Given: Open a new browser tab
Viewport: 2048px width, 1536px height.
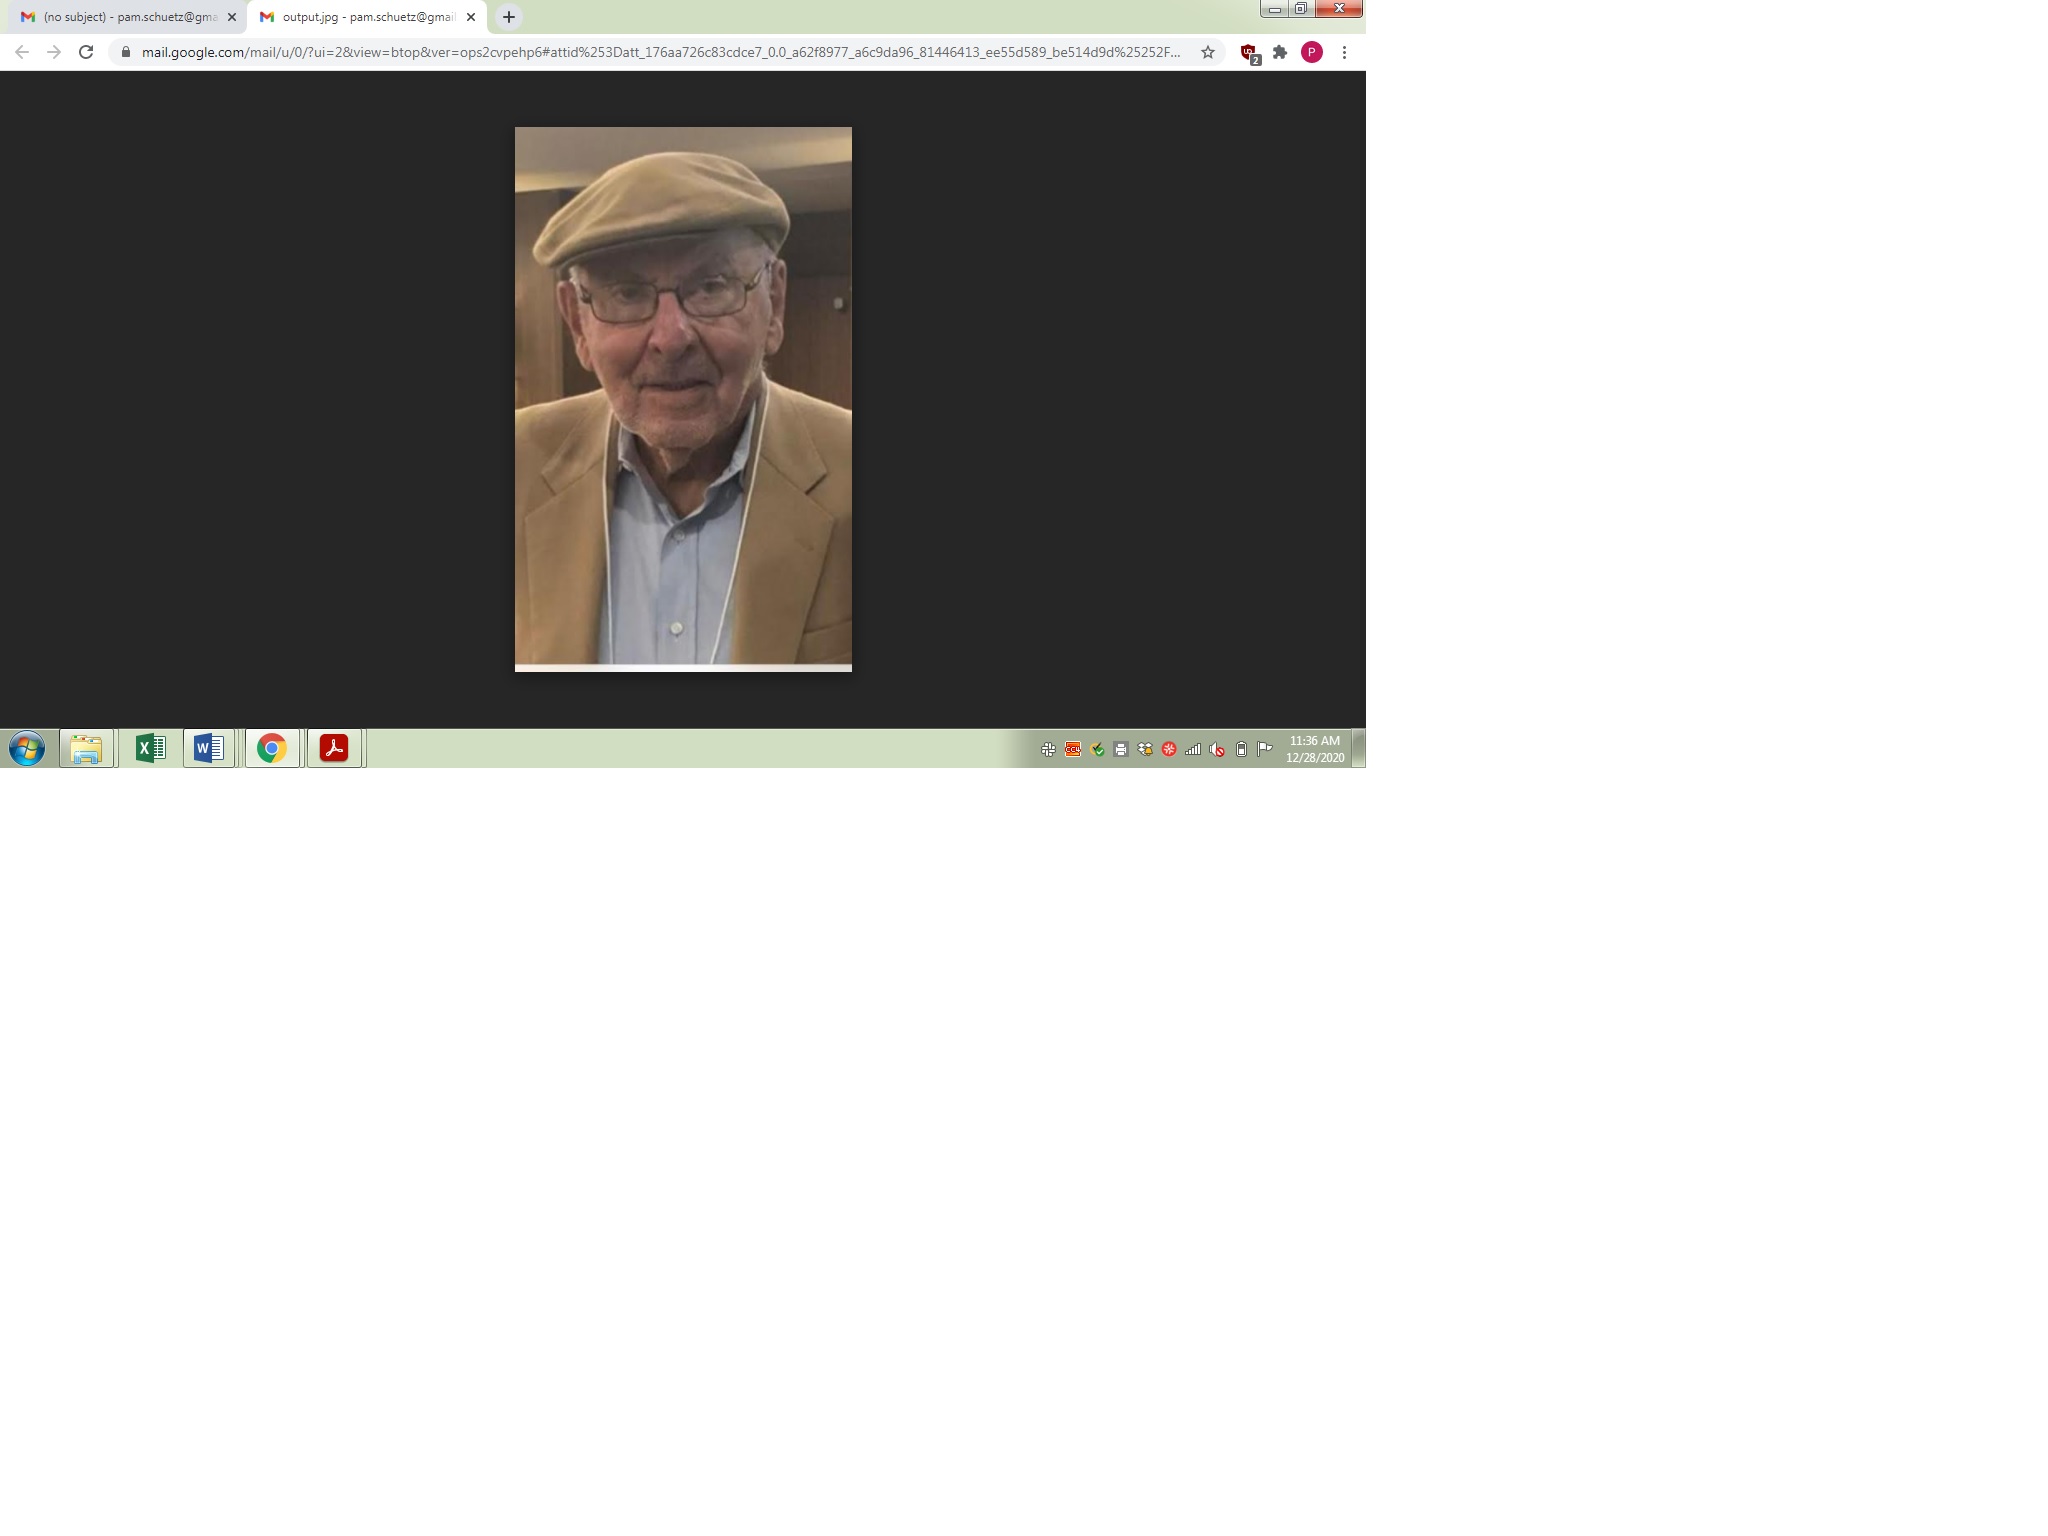Looking at the screenshot, I should pos(509,17).
